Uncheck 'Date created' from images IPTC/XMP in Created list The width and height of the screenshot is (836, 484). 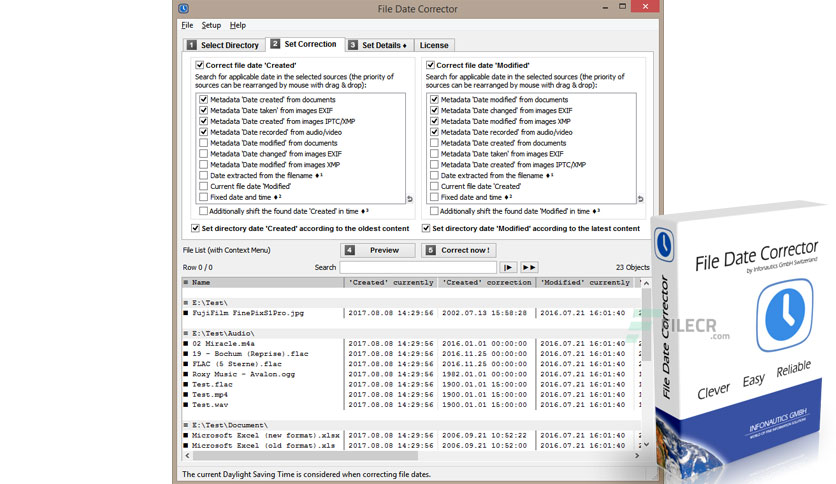click(x=203, y=121)
